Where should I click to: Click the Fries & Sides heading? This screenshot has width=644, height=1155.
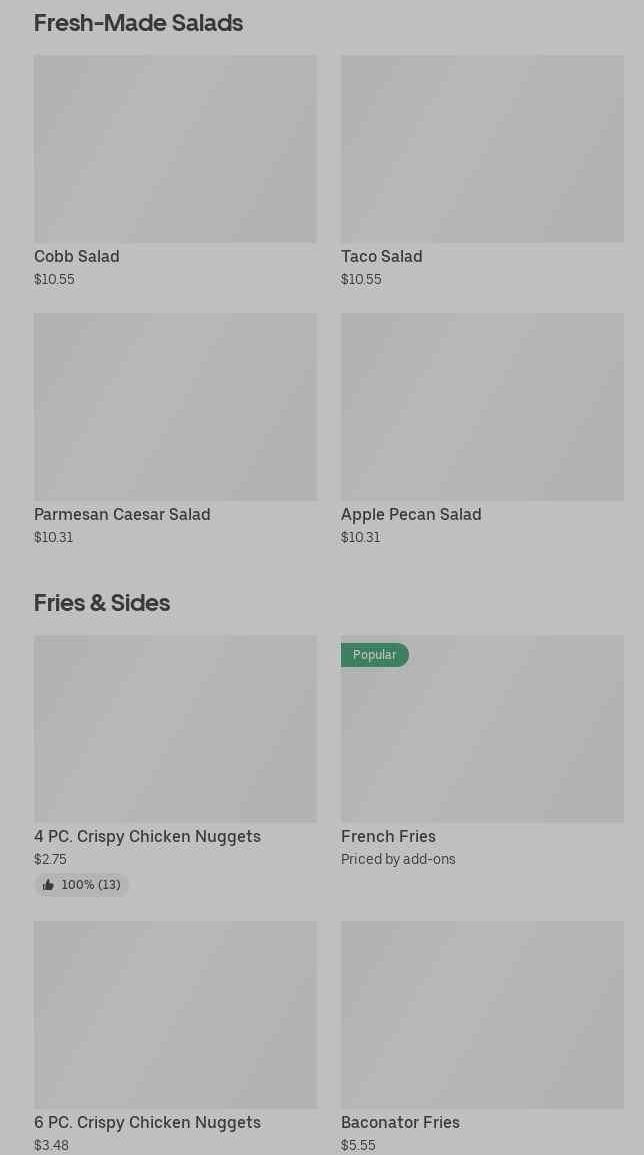click(102, 602)
